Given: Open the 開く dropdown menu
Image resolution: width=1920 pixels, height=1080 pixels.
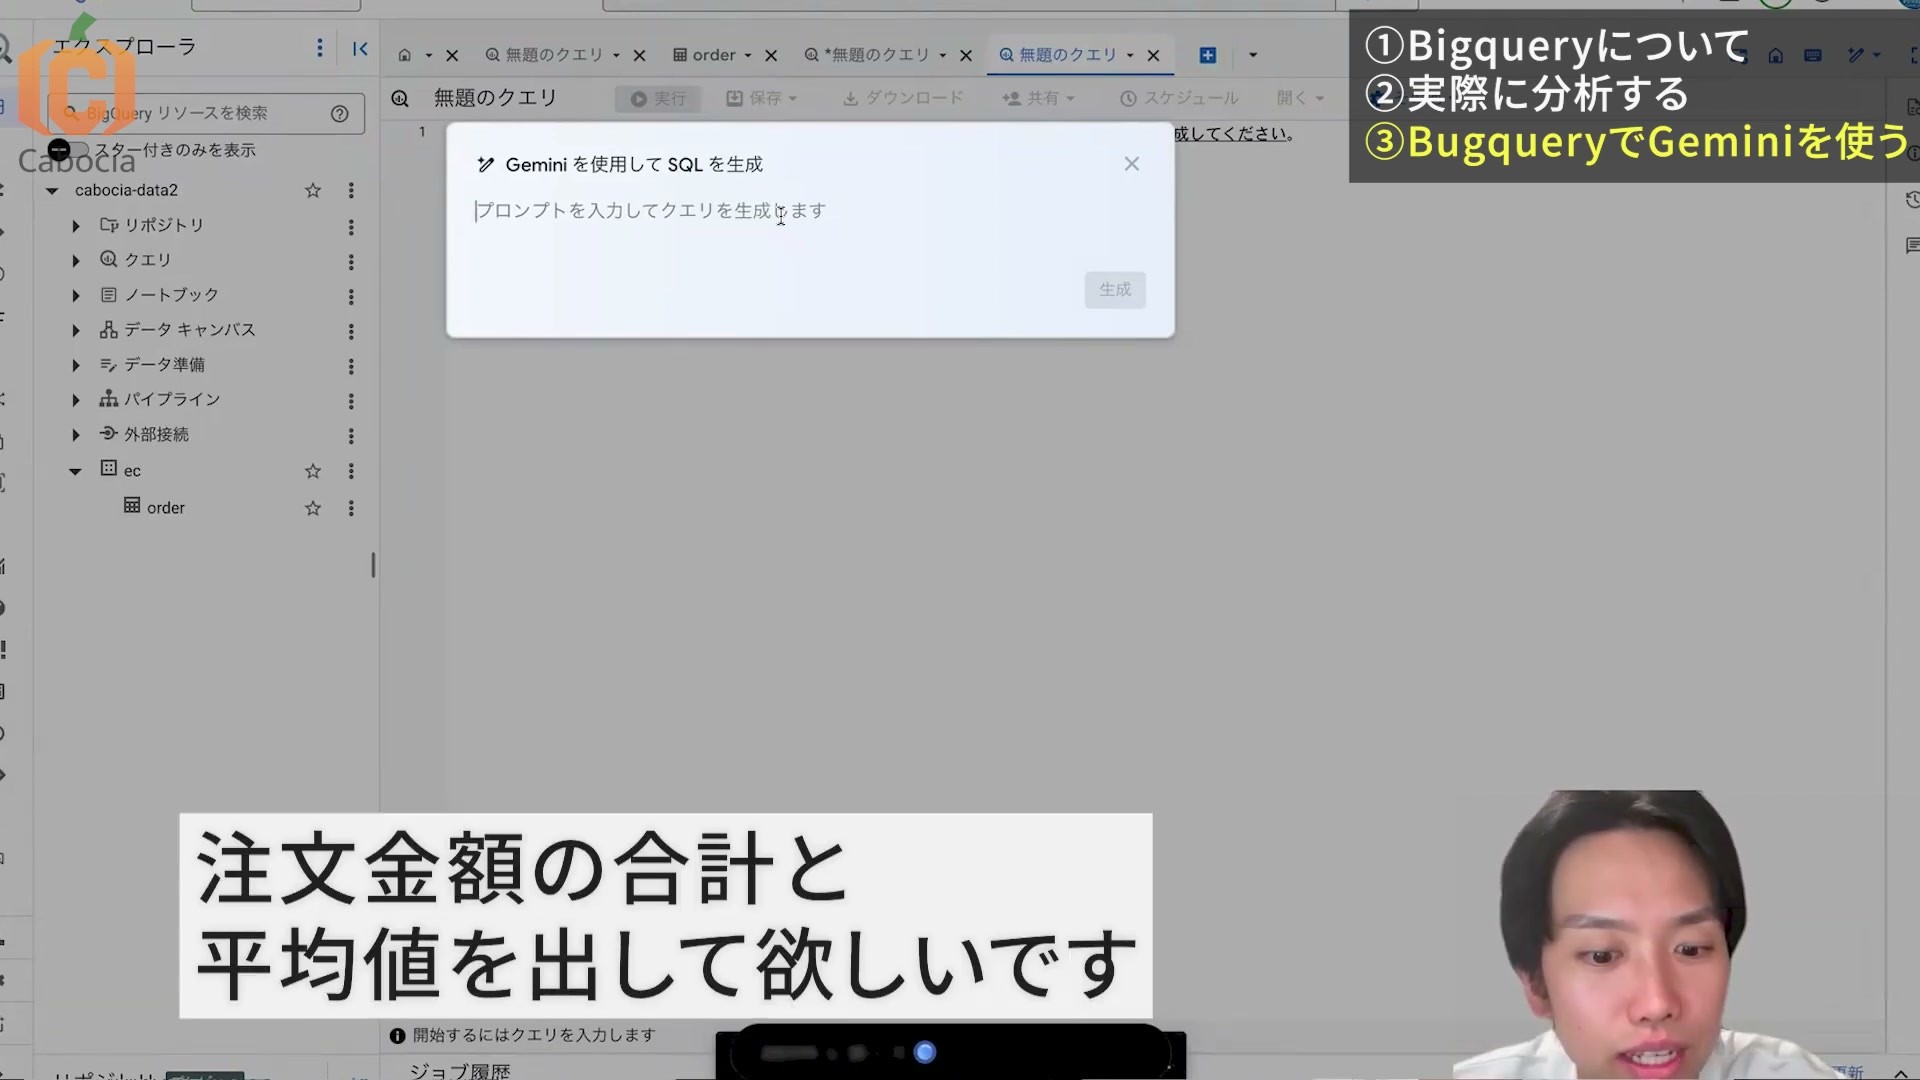Looking at the screenshot, I should point(1300,98).
